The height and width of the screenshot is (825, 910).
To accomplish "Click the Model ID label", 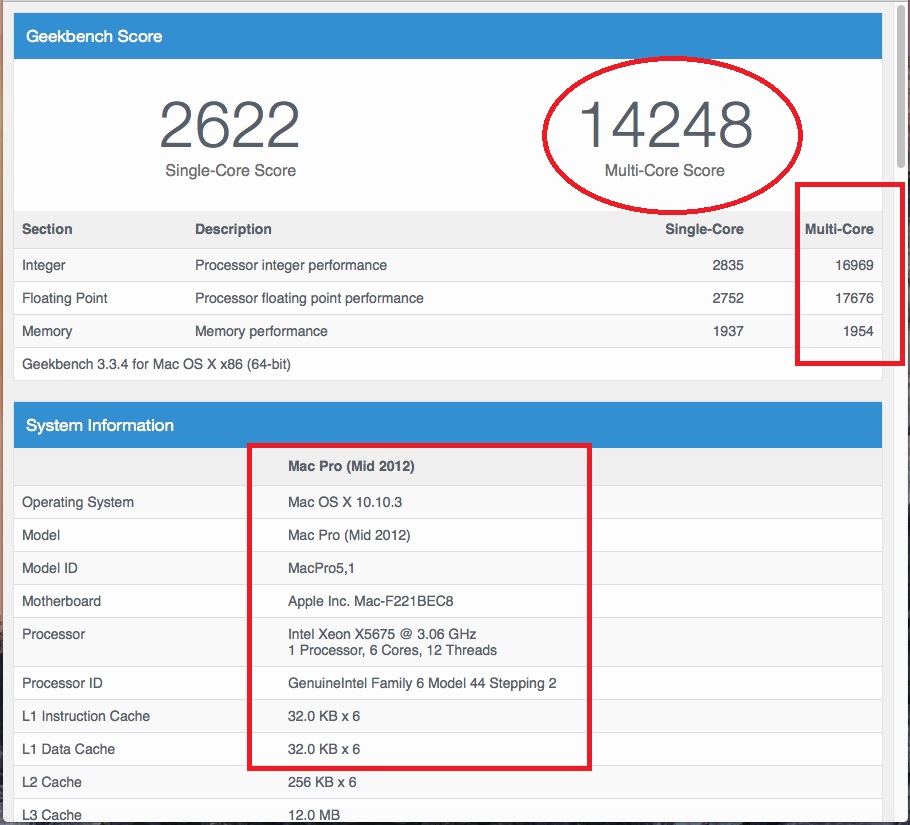I will pyautogui.click(x=49, y=569).
